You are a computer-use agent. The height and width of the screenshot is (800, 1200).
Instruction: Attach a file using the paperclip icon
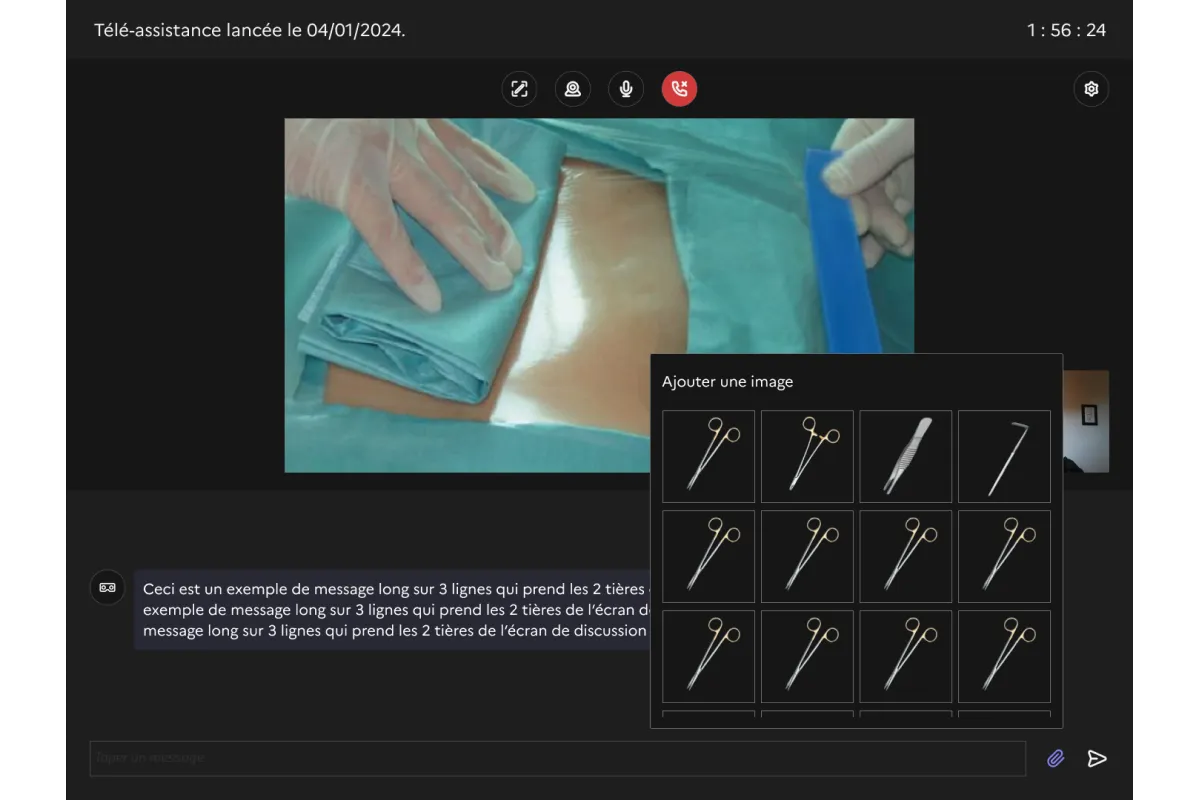[x=1054, y=758]
